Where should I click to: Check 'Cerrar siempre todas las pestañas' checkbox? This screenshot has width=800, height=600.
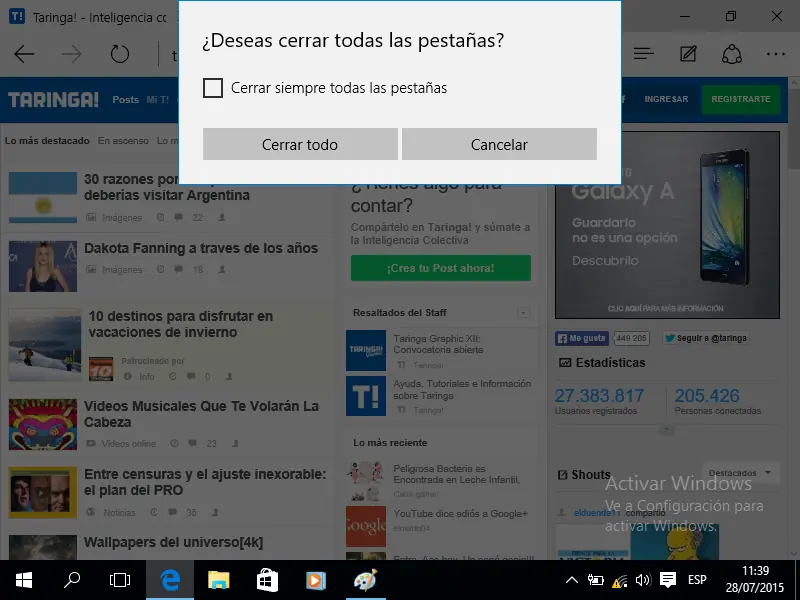click(x=213, y=88)
